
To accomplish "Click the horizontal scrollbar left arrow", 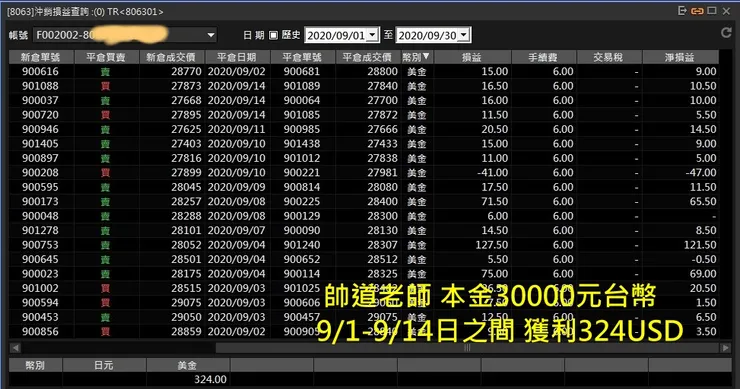I will click(x=15, y=348).
